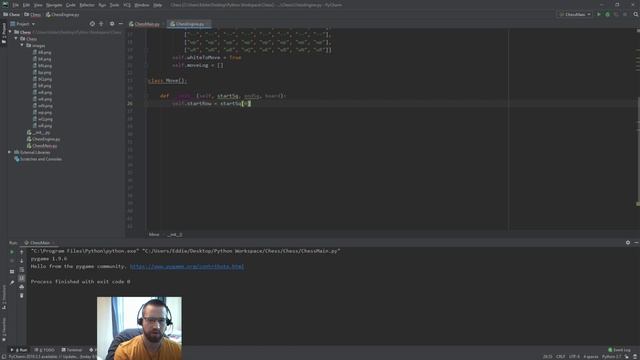Click the line separator CRLF status bar entry
Image resolution: width=640 pixels, height=360 pixels.
pyautogui.click(x=560, y=356)
